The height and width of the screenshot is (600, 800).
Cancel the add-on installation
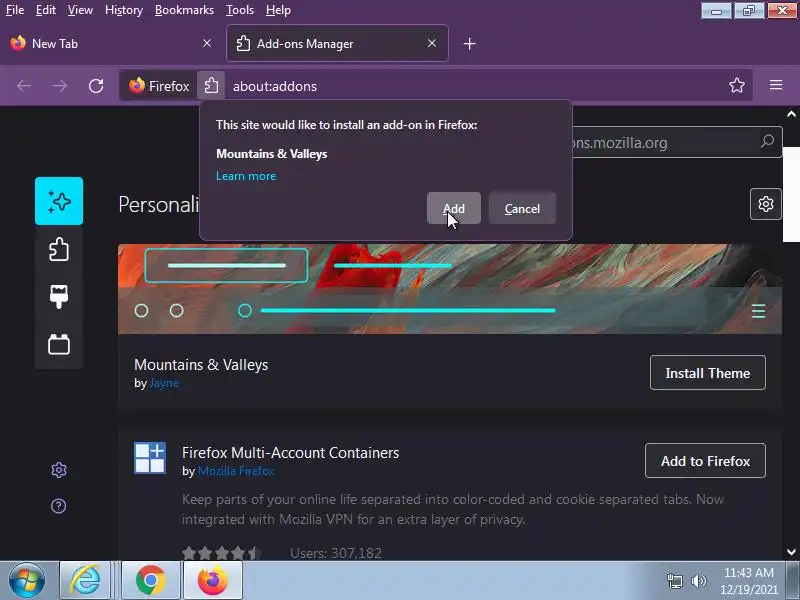pos(522,208)
